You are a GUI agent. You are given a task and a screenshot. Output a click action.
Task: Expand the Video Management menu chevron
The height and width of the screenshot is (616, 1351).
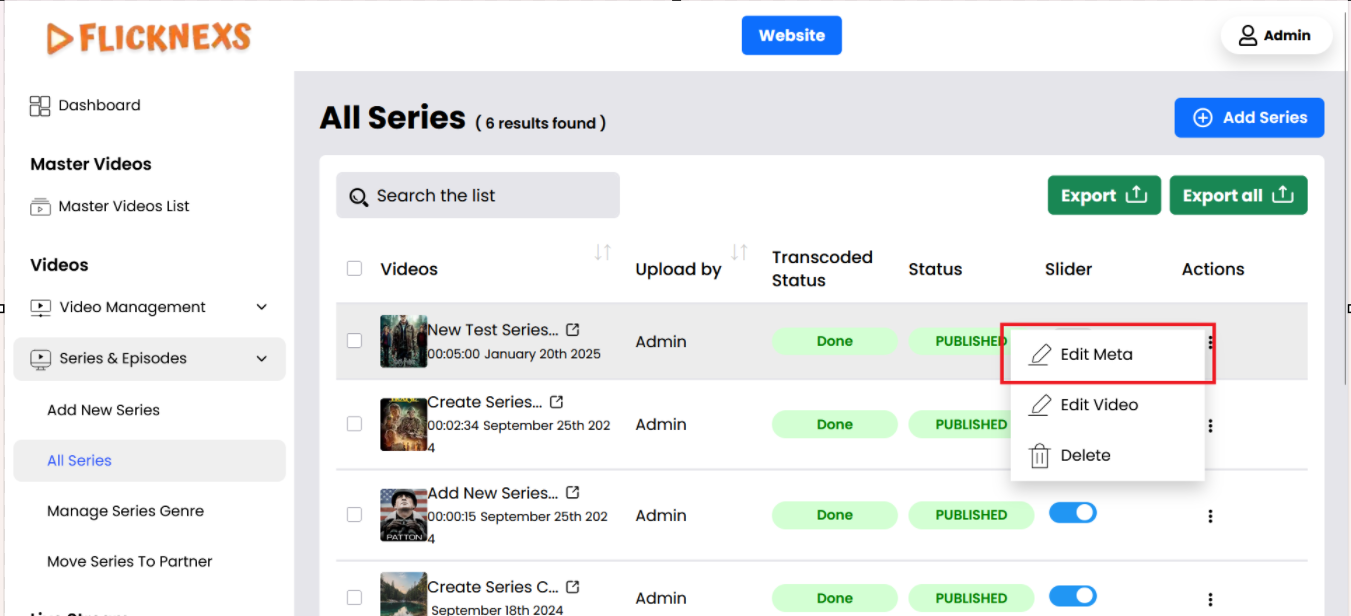pyautogui.click(x=262, y=307)
